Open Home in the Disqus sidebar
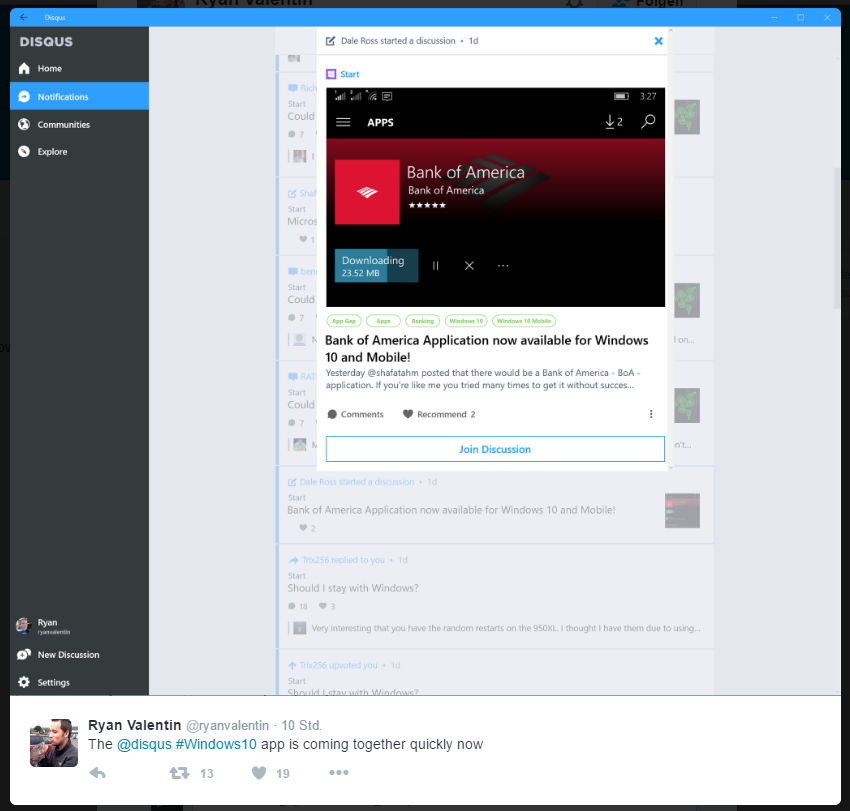850x811 pixels. [x=79, y=68]
